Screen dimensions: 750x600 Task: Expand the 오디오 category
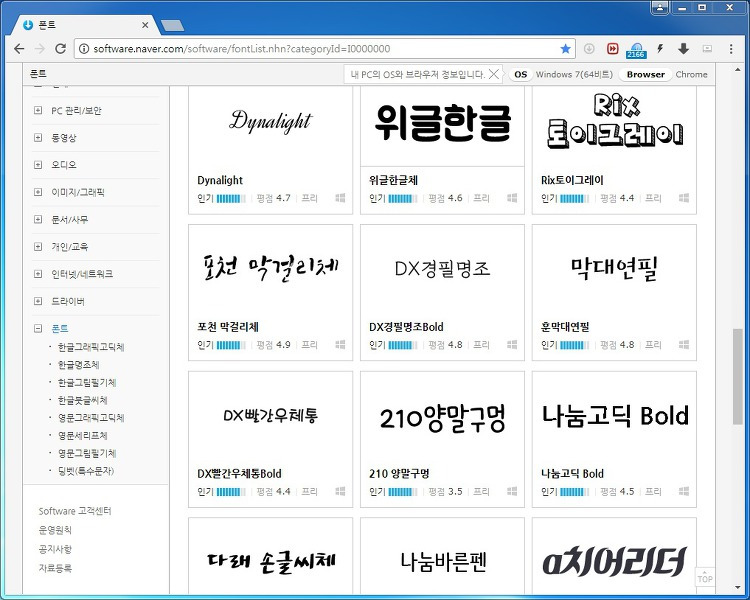tap(38, 165)
